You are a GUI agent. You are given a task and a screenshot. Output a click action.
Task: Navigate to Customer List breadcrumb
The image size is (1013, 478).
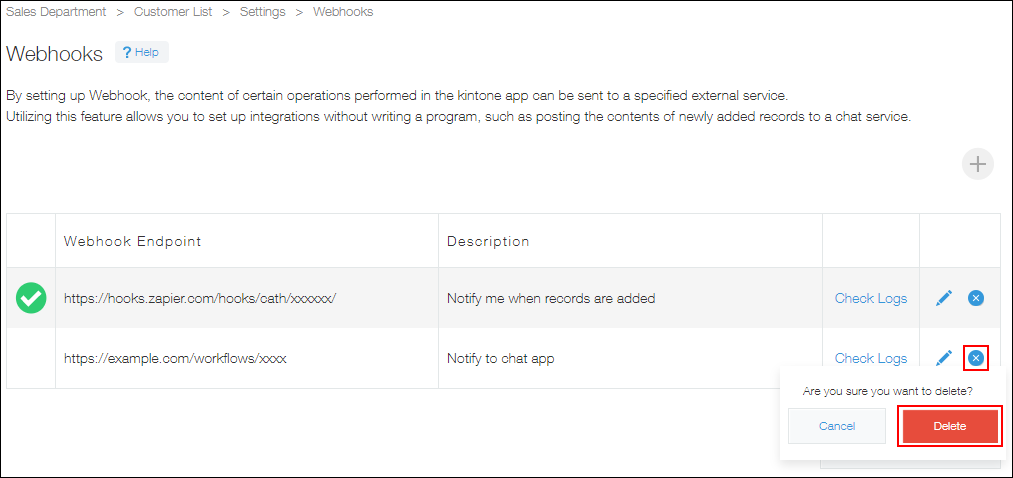point(175,12)
